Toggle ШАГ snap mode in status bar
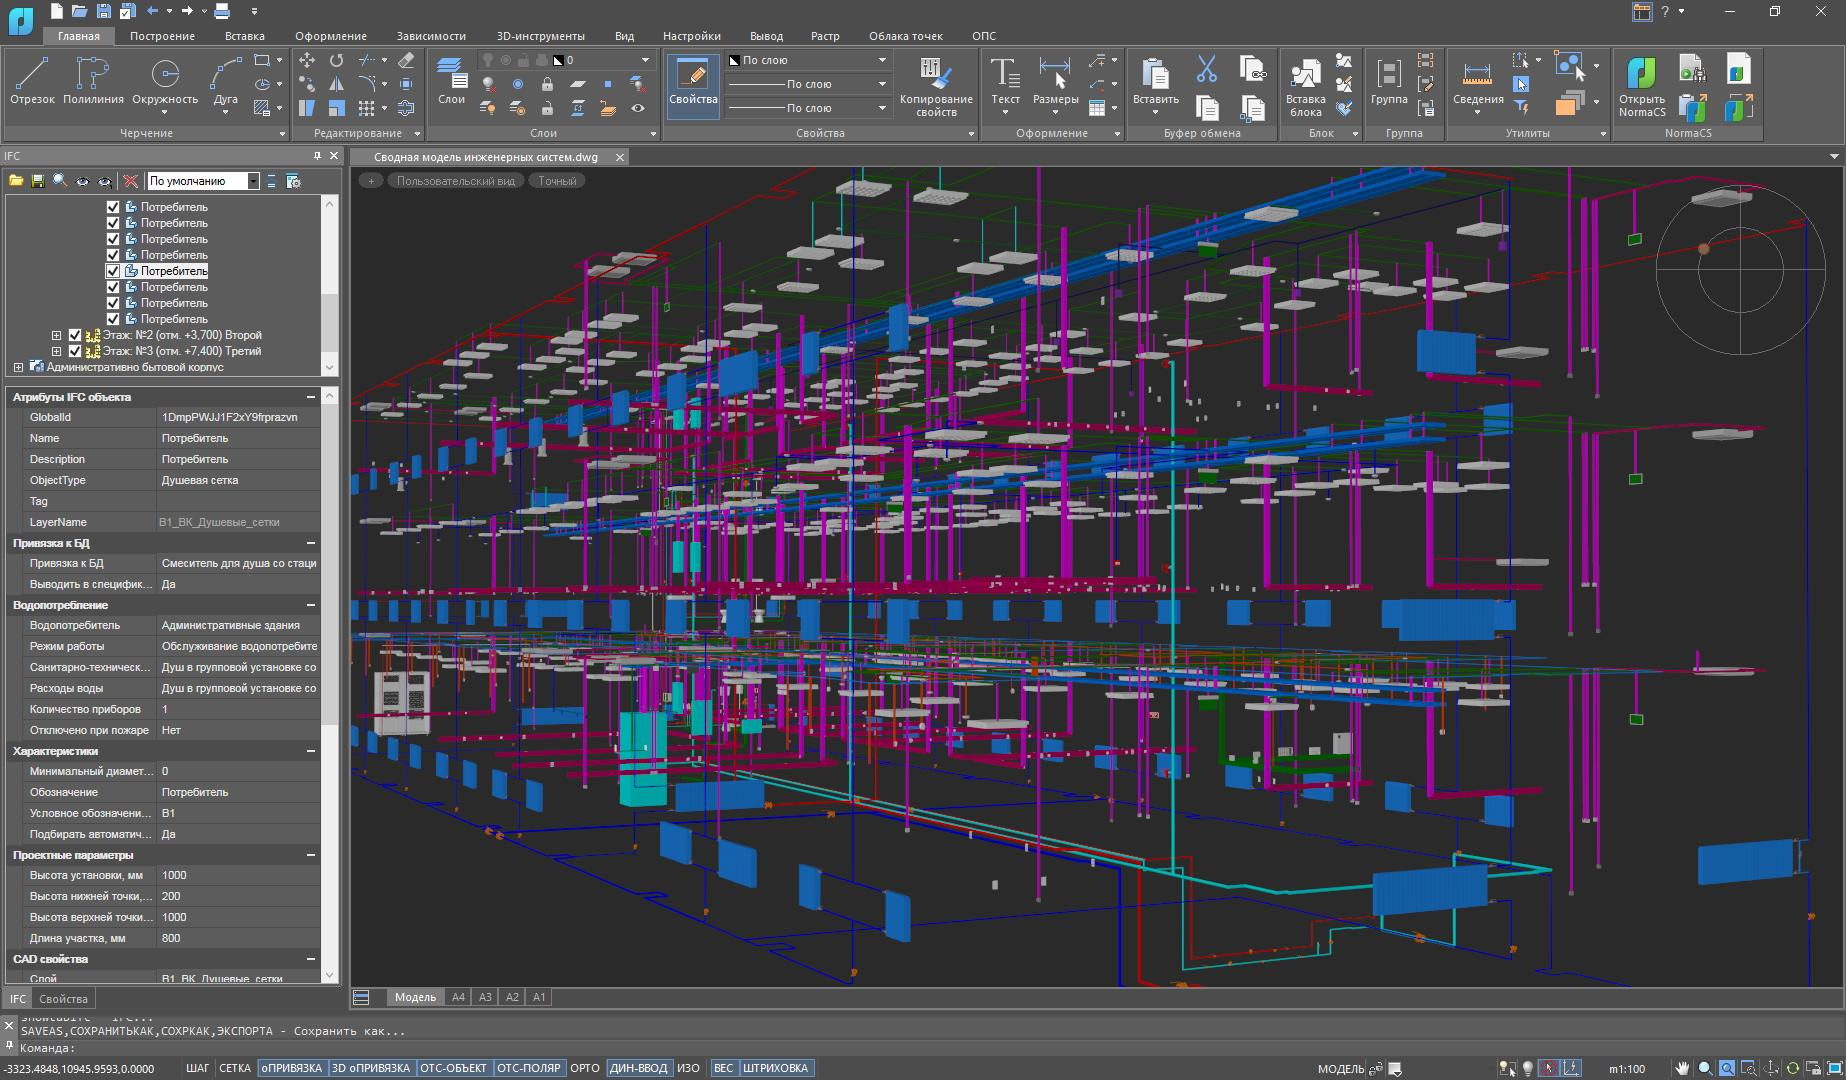Viewport: 1846px width, 1080px height. 197,1068
